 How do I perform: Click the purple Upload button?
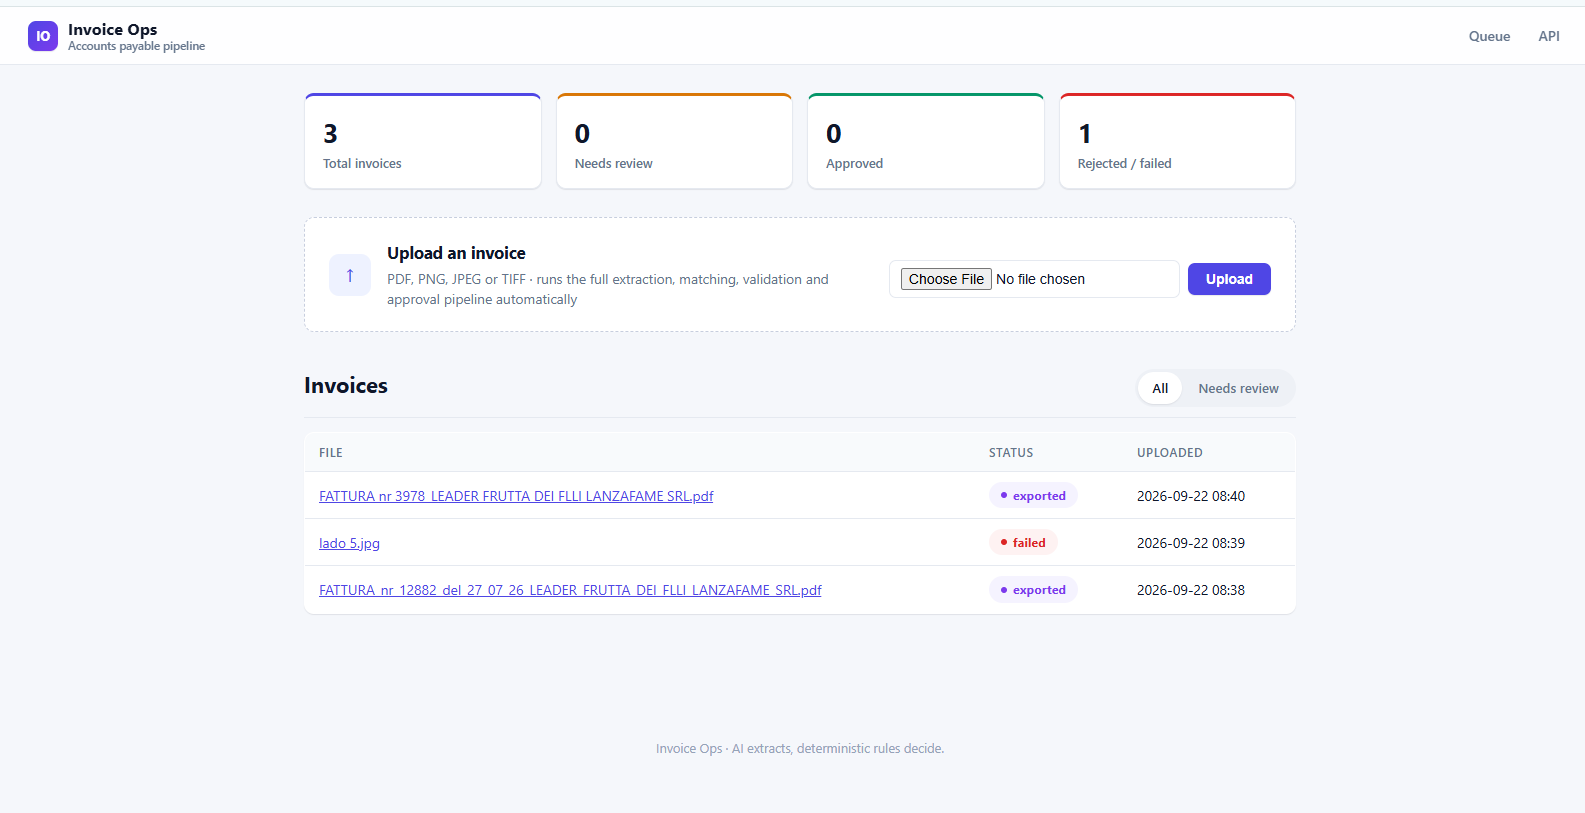[x=1229, y=279]
